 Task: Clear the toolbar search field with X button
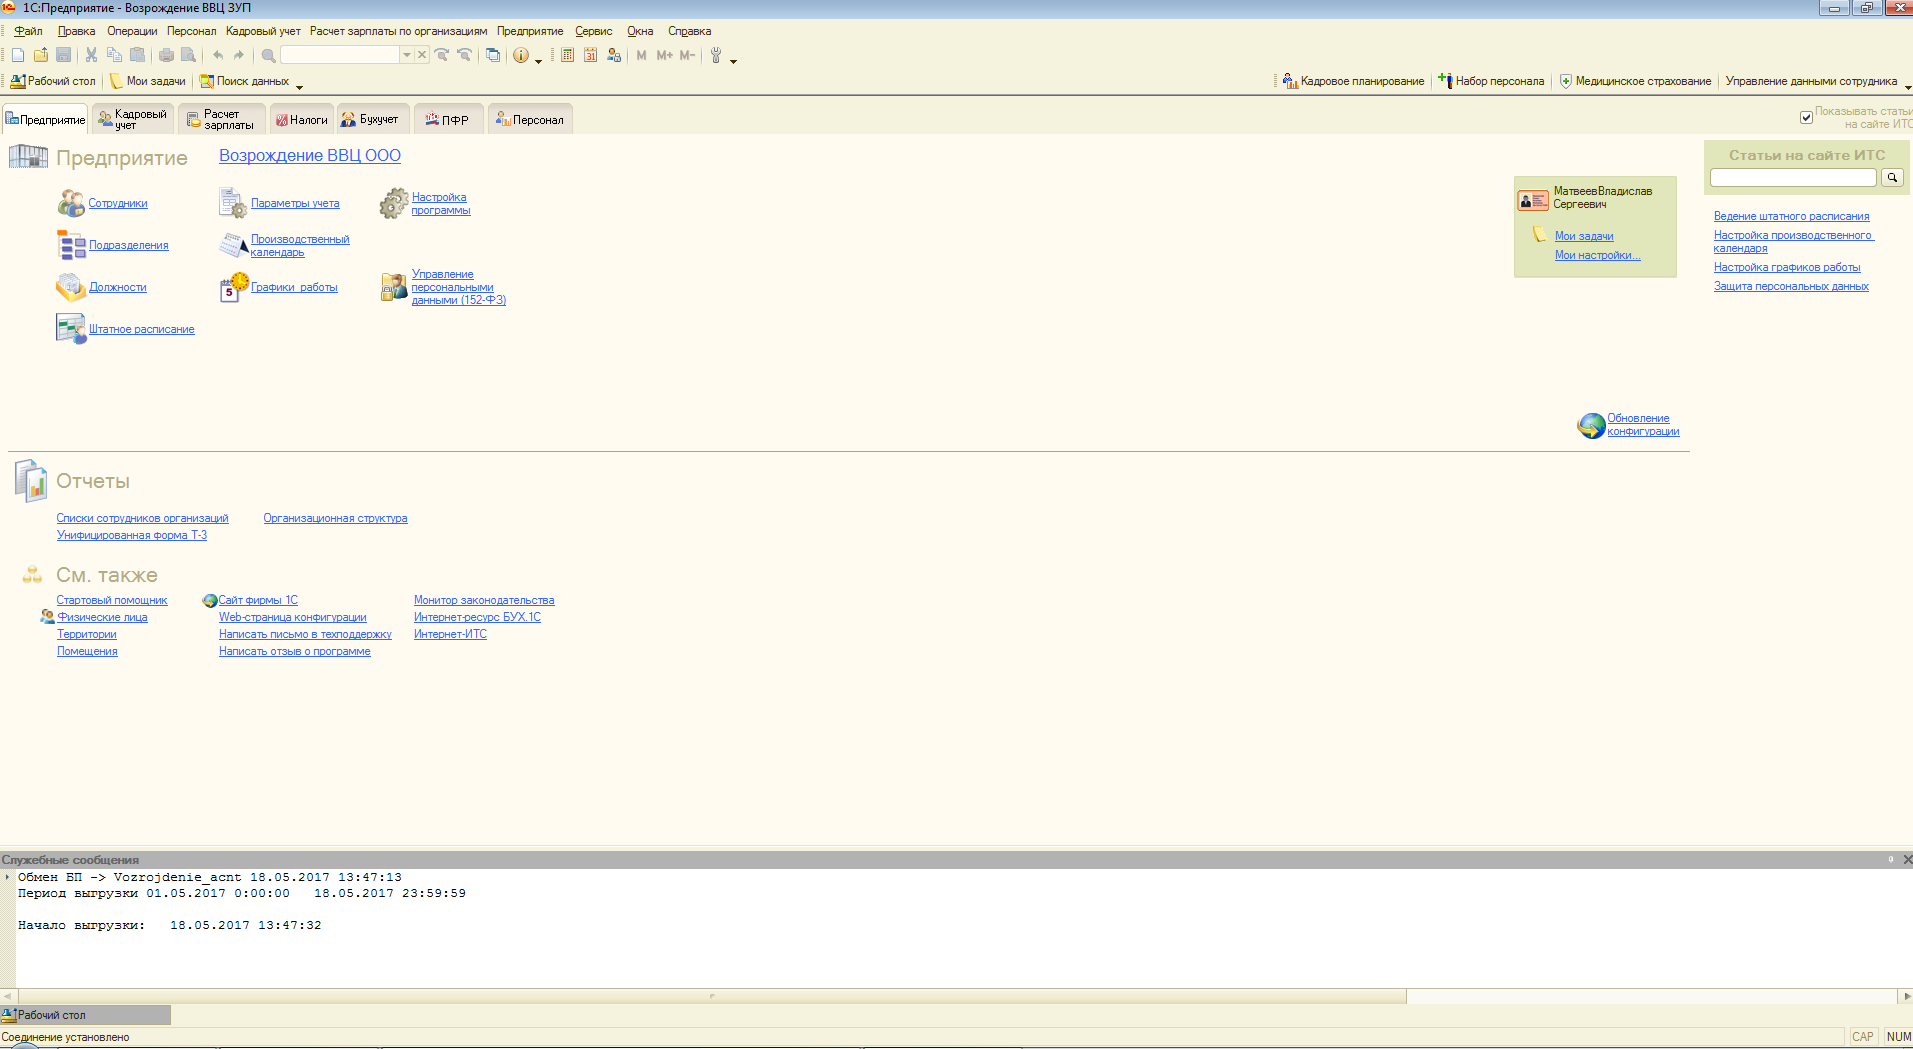pos(422,55)
